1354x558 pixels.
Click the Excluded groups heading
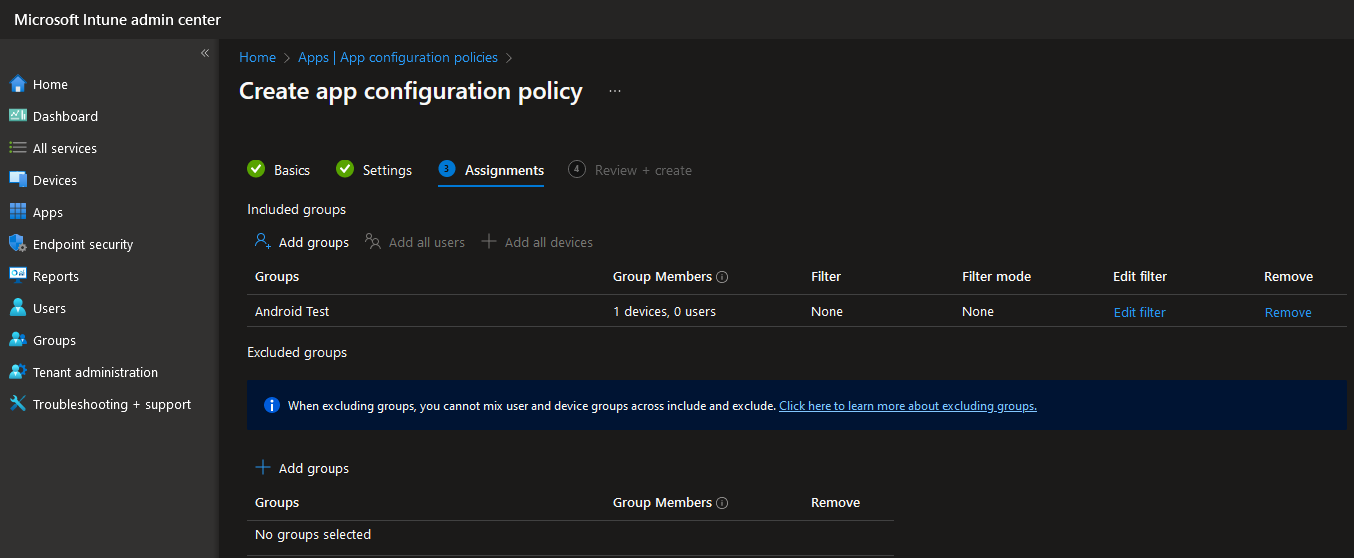coord(297,352)
